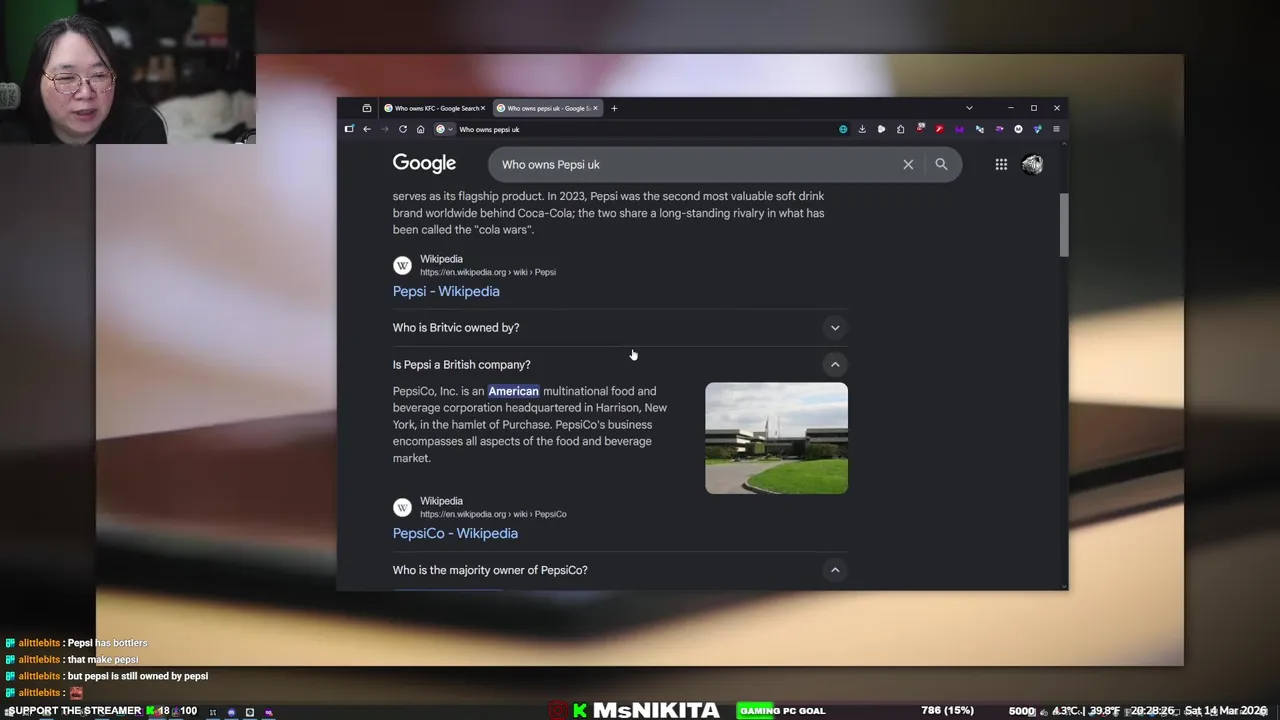Click inside the Google search box
This screenshot has height=720, width=1280.
pyautogui.click(x=695, y=164)
